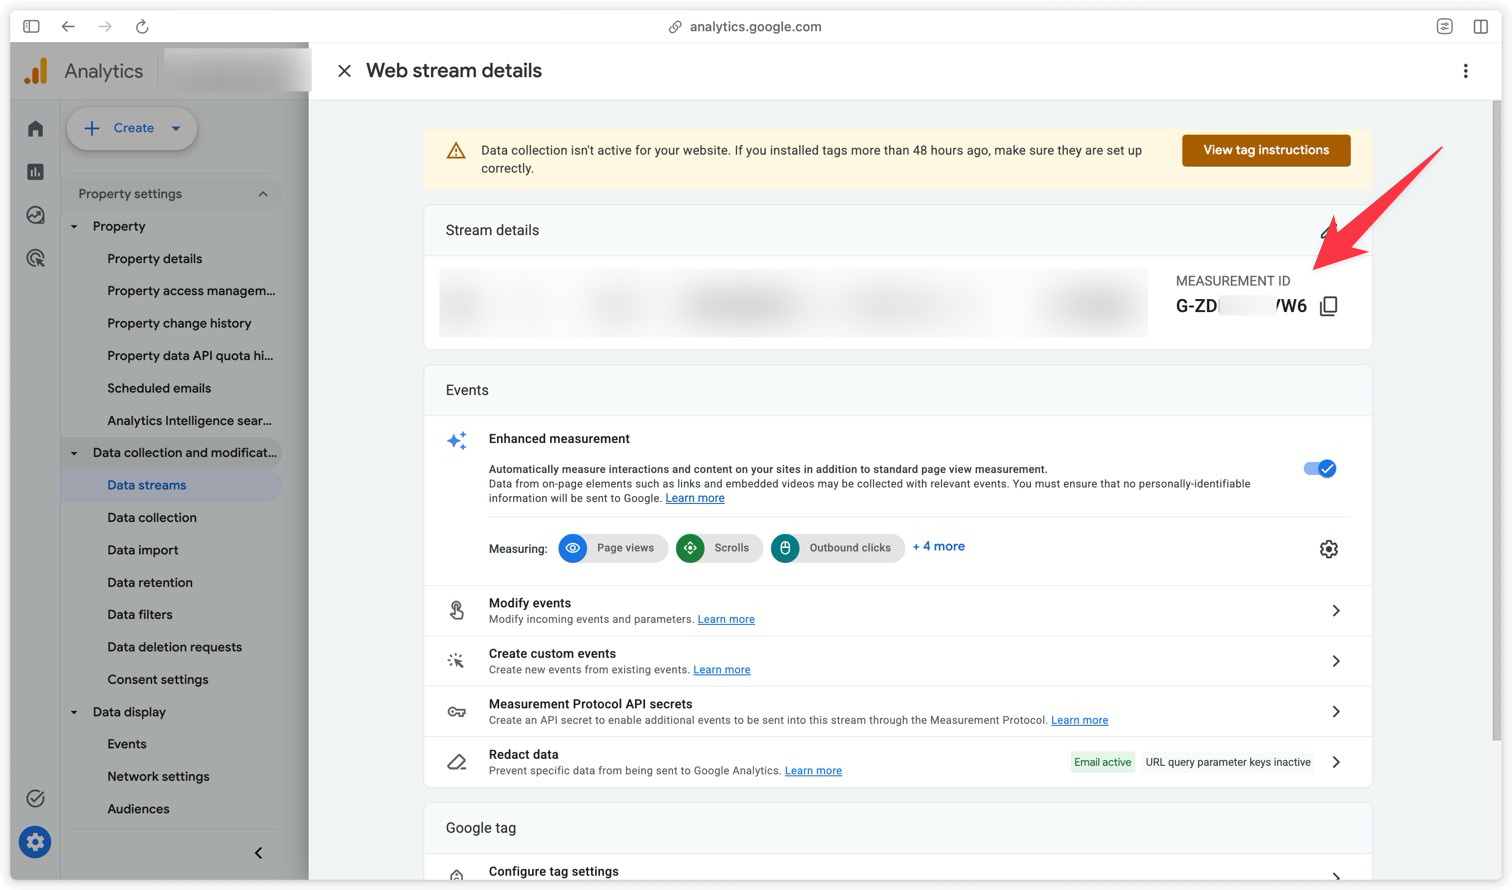Click the checkmark circle icon above Admin

(36, 798)
